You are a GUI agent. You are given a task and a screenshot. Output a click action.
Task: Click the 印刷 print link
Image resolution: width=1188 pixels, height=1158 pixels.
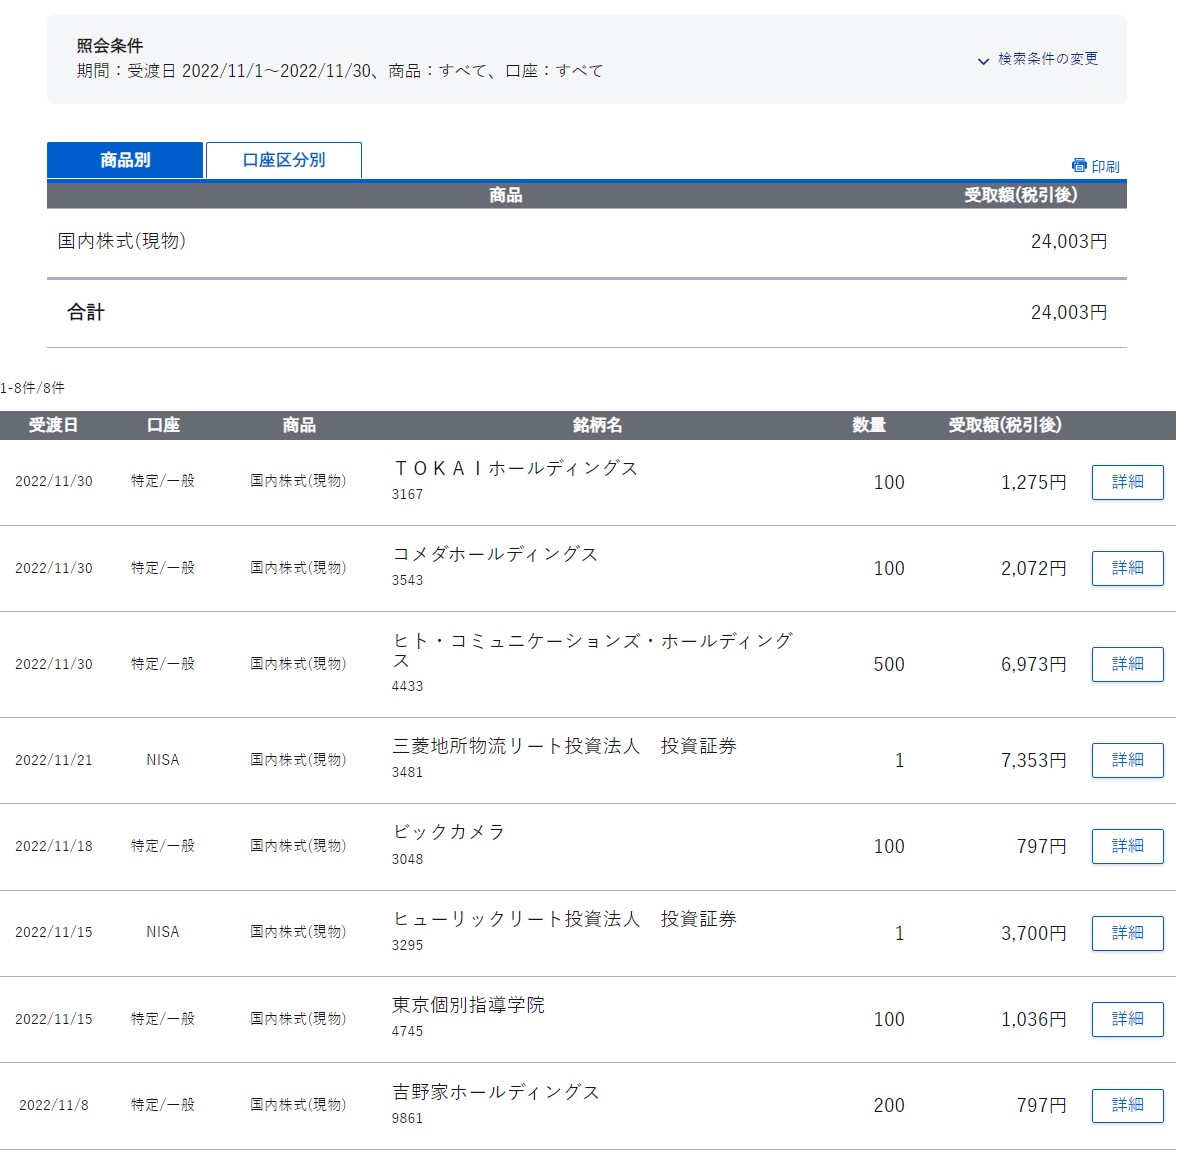(1105, 167)
